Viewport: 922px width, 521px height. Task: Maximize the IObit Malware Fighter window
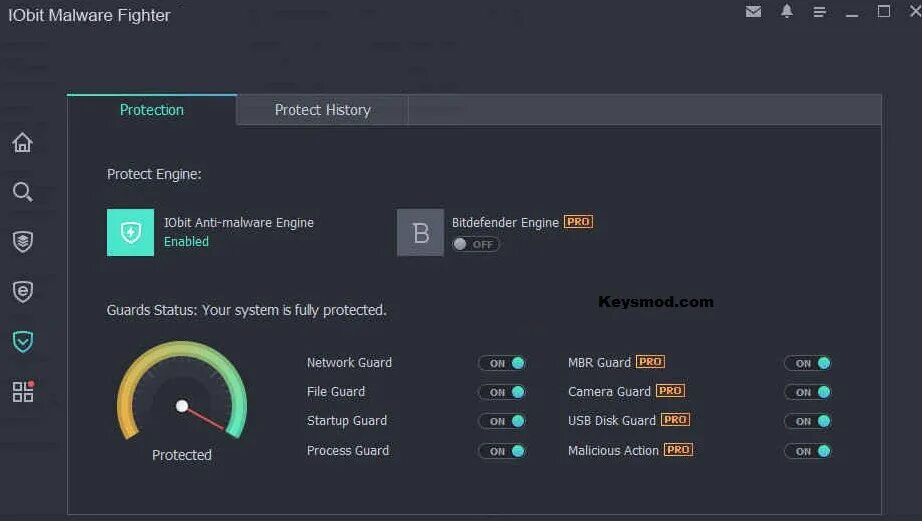pos(884,11)
